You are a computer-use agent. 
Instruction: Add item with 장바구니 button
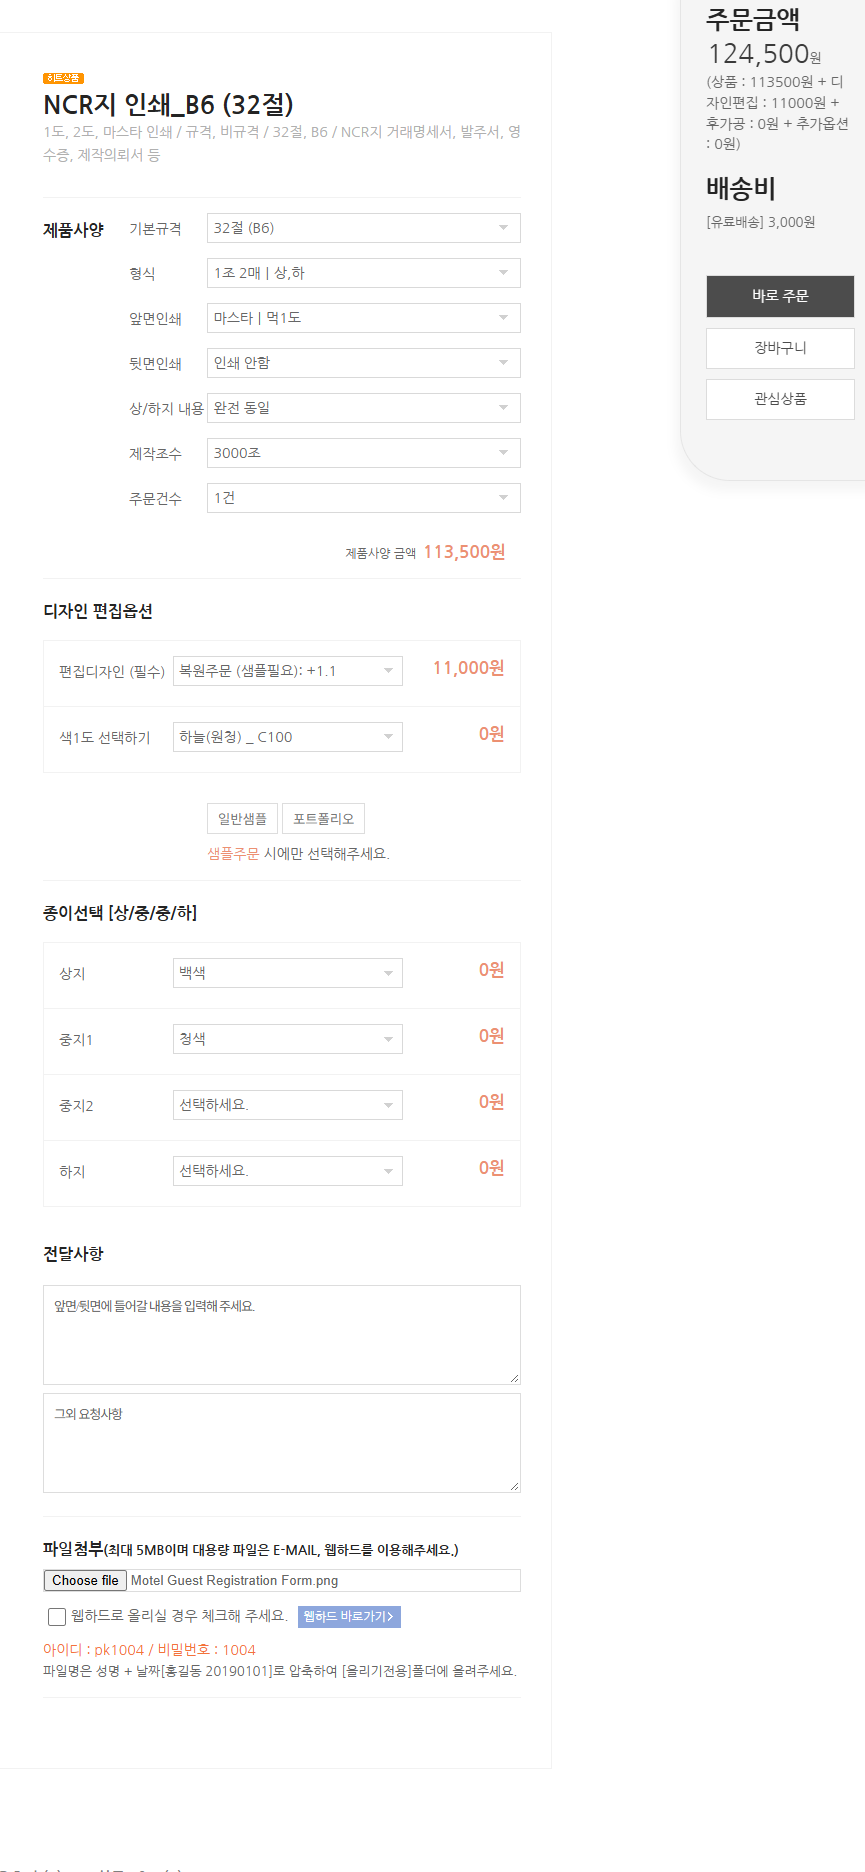coord(780,348)
